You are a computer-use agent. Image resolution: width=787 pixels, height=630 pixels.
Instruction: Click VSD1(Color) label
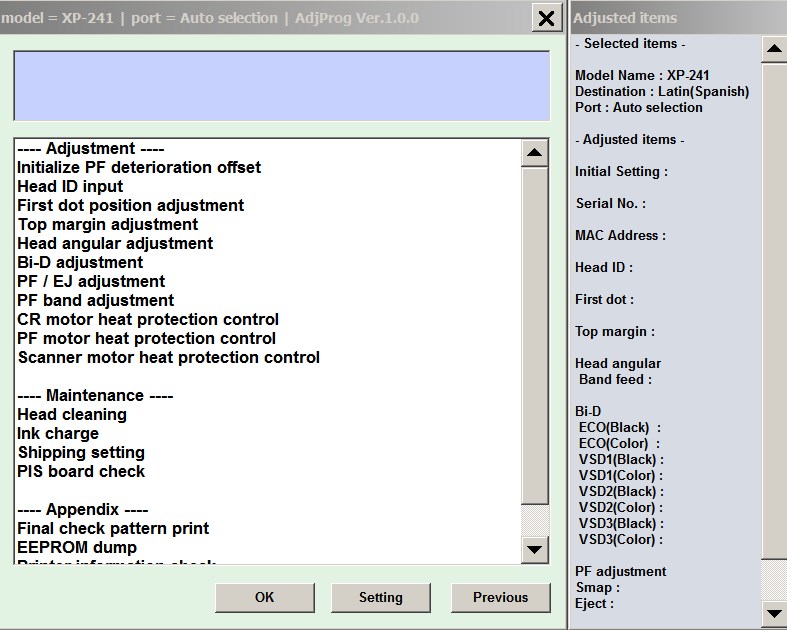tap(621, 476)
